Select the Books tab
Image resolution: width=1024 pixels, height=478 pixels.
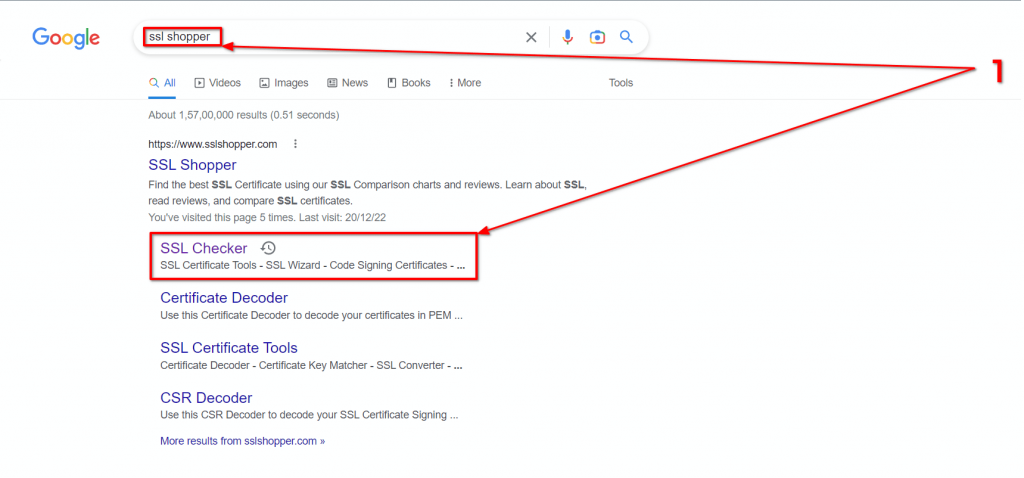click(409, 83)
